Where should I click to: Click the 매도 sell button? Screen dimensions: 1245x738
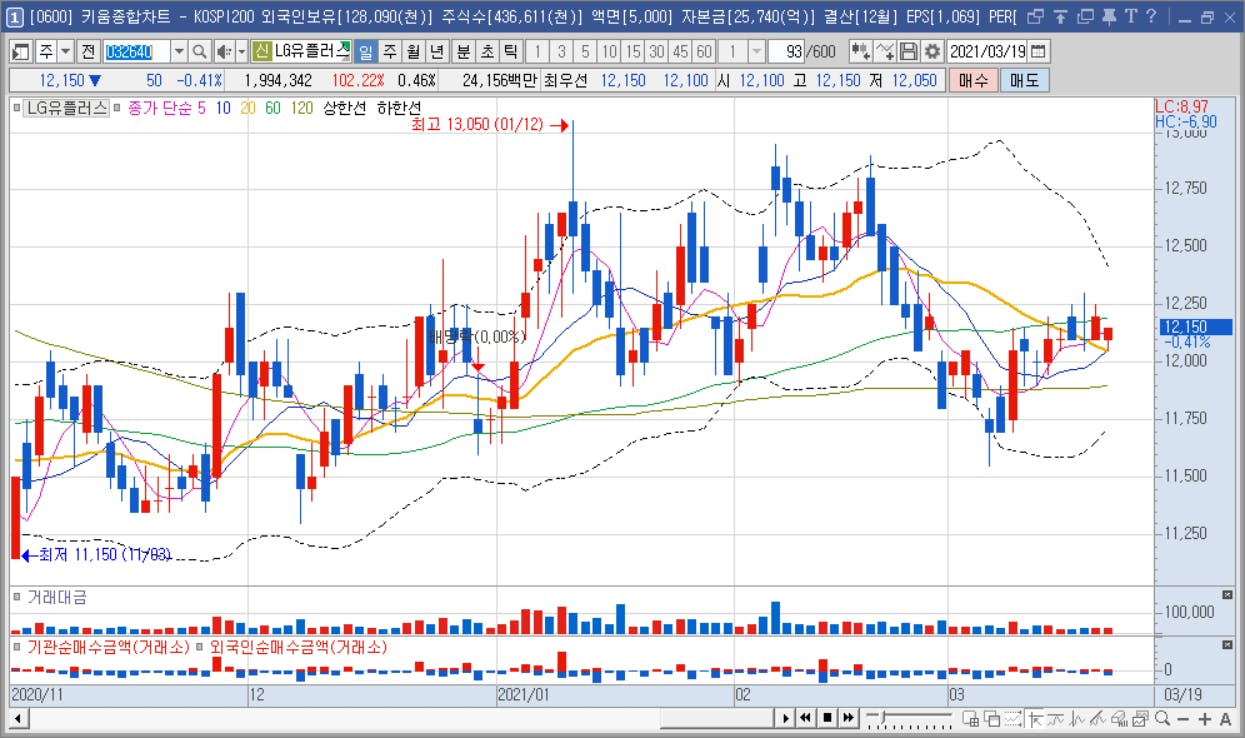(x=1024, y=81)
